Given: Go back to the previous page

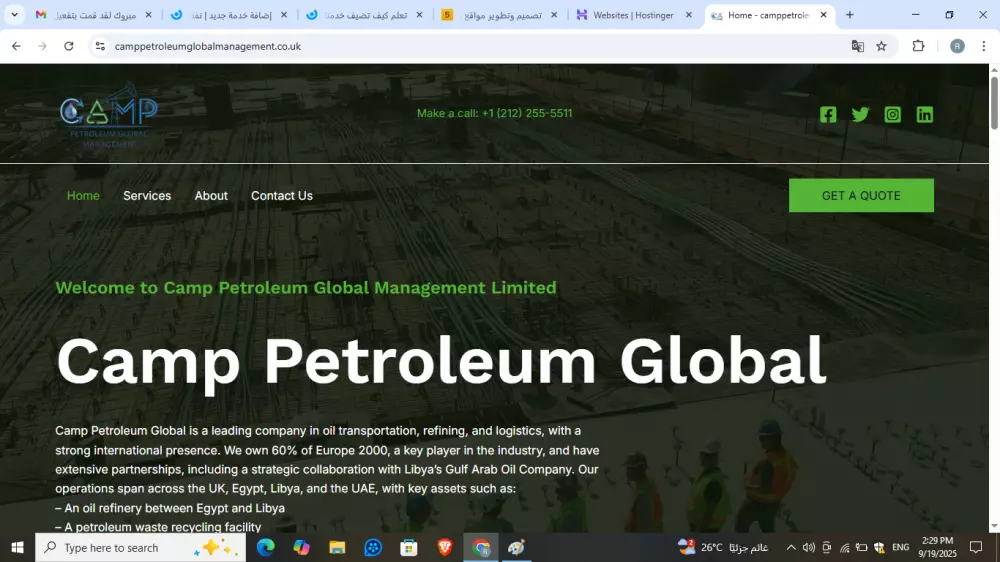Looking at the screenshot, I should pyautogui.click(x=16, y=46).
